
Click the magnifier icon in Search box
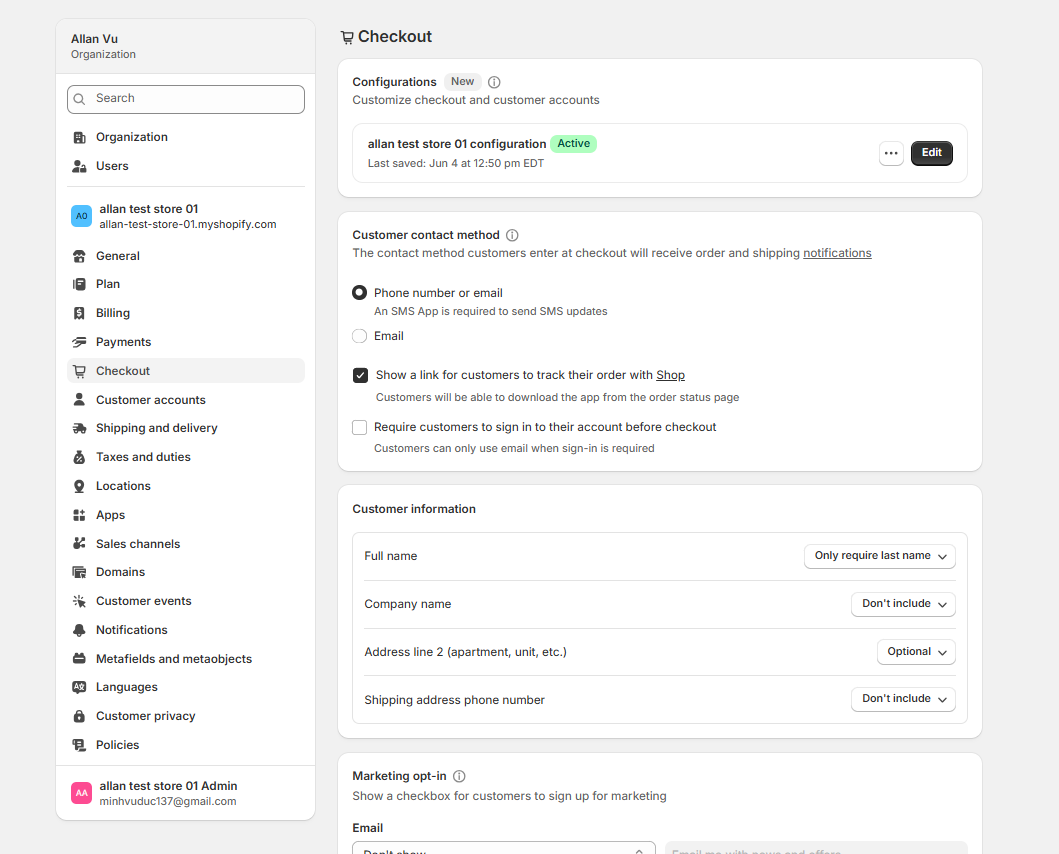[80, 99]
